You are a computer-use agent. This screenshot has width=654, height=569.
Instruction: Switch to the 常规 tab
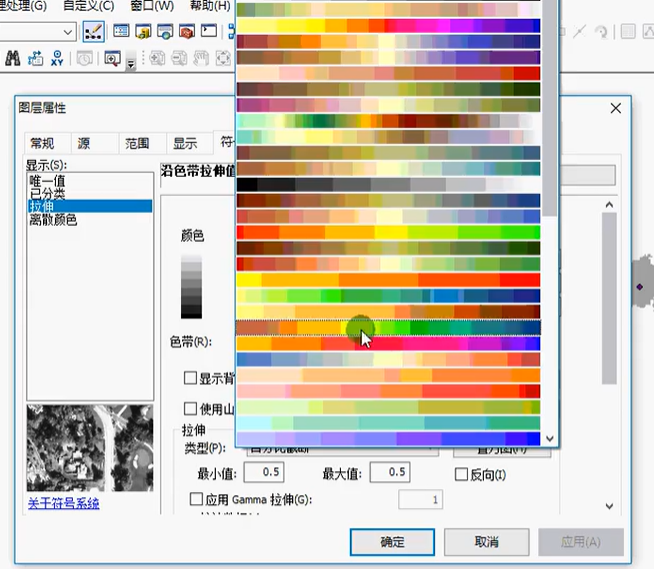pos(48,144)
